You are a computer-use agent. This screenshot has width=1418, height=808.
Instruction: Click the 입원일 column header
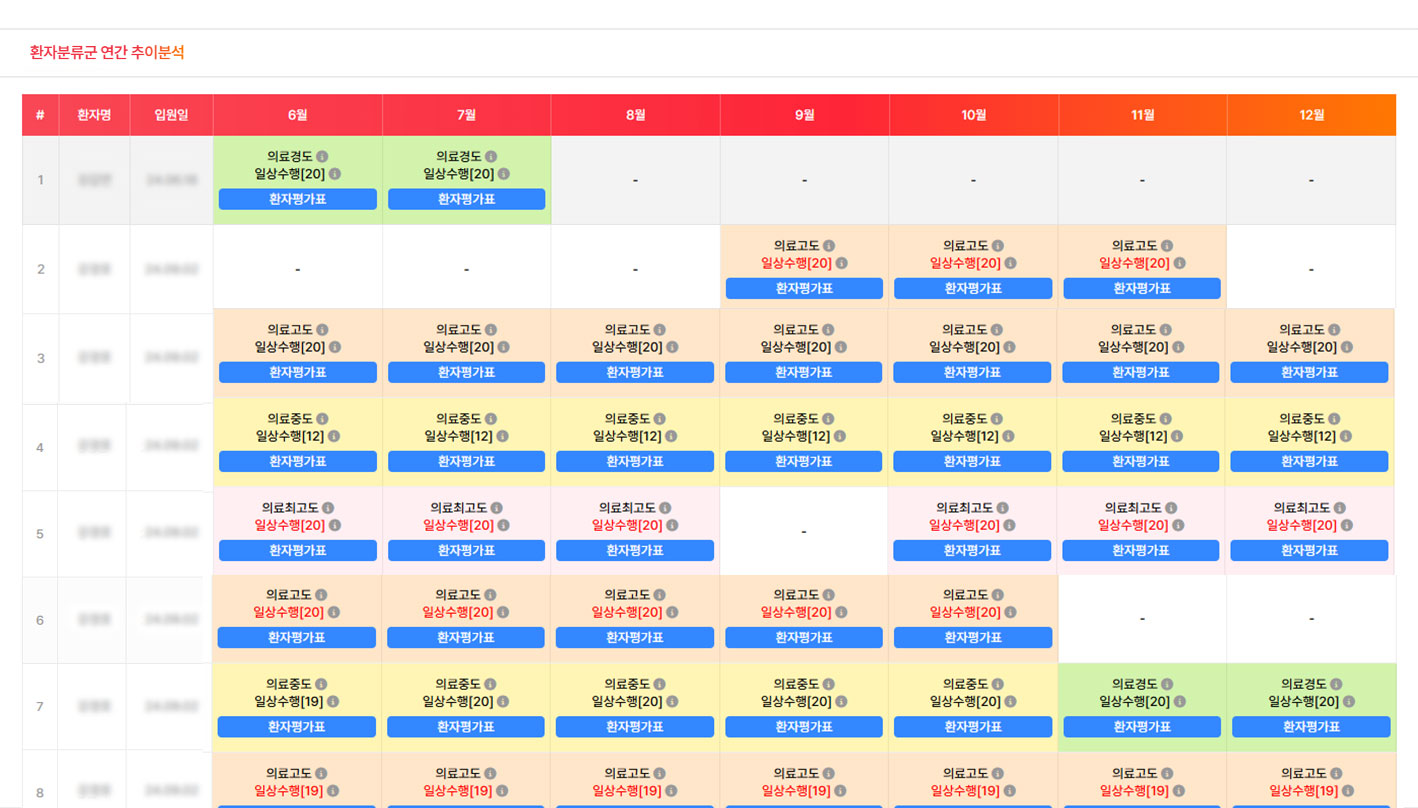[x=171, y=115]
